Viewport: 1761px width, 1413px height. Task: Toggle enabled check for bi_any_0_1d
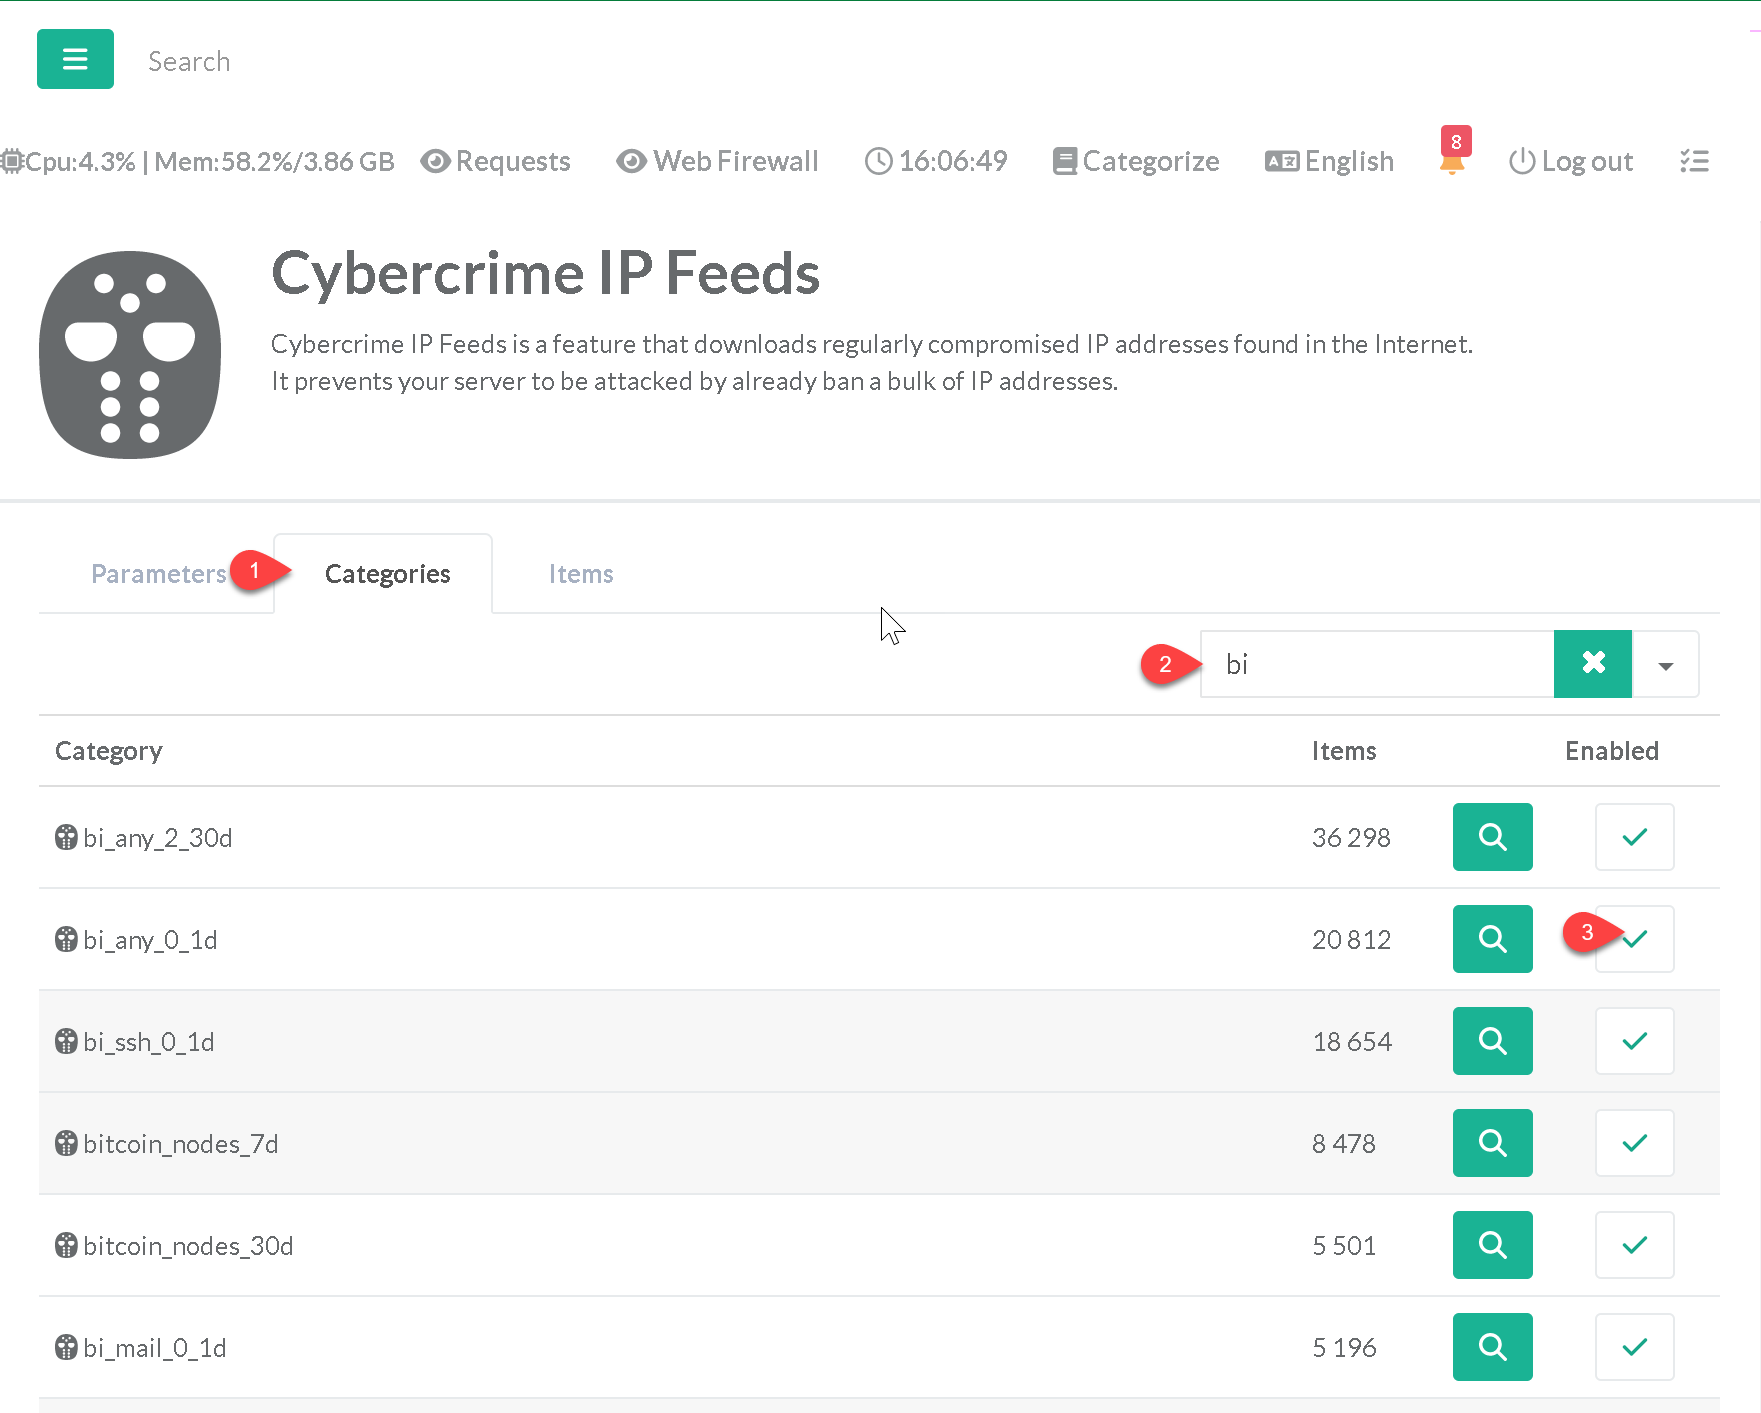tap(1635, 939)
